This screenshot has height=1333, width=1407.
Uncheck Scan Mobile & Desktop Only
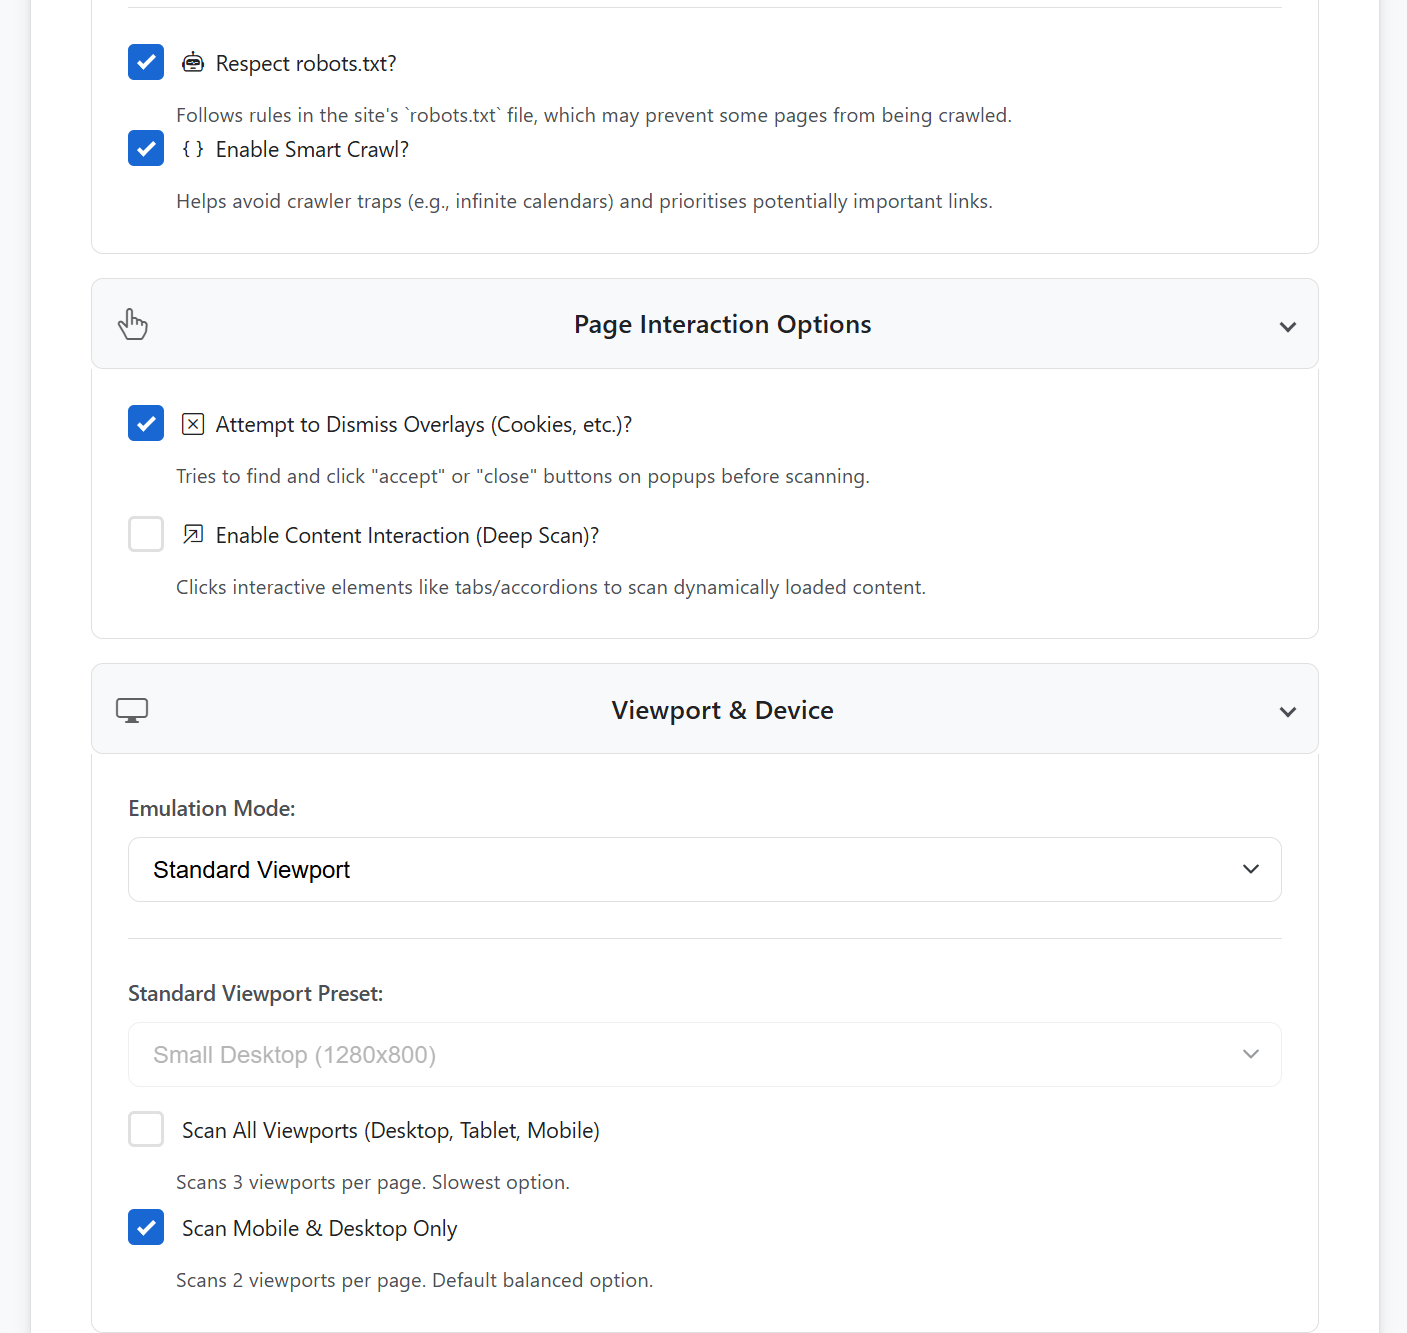click(146, 1227)
